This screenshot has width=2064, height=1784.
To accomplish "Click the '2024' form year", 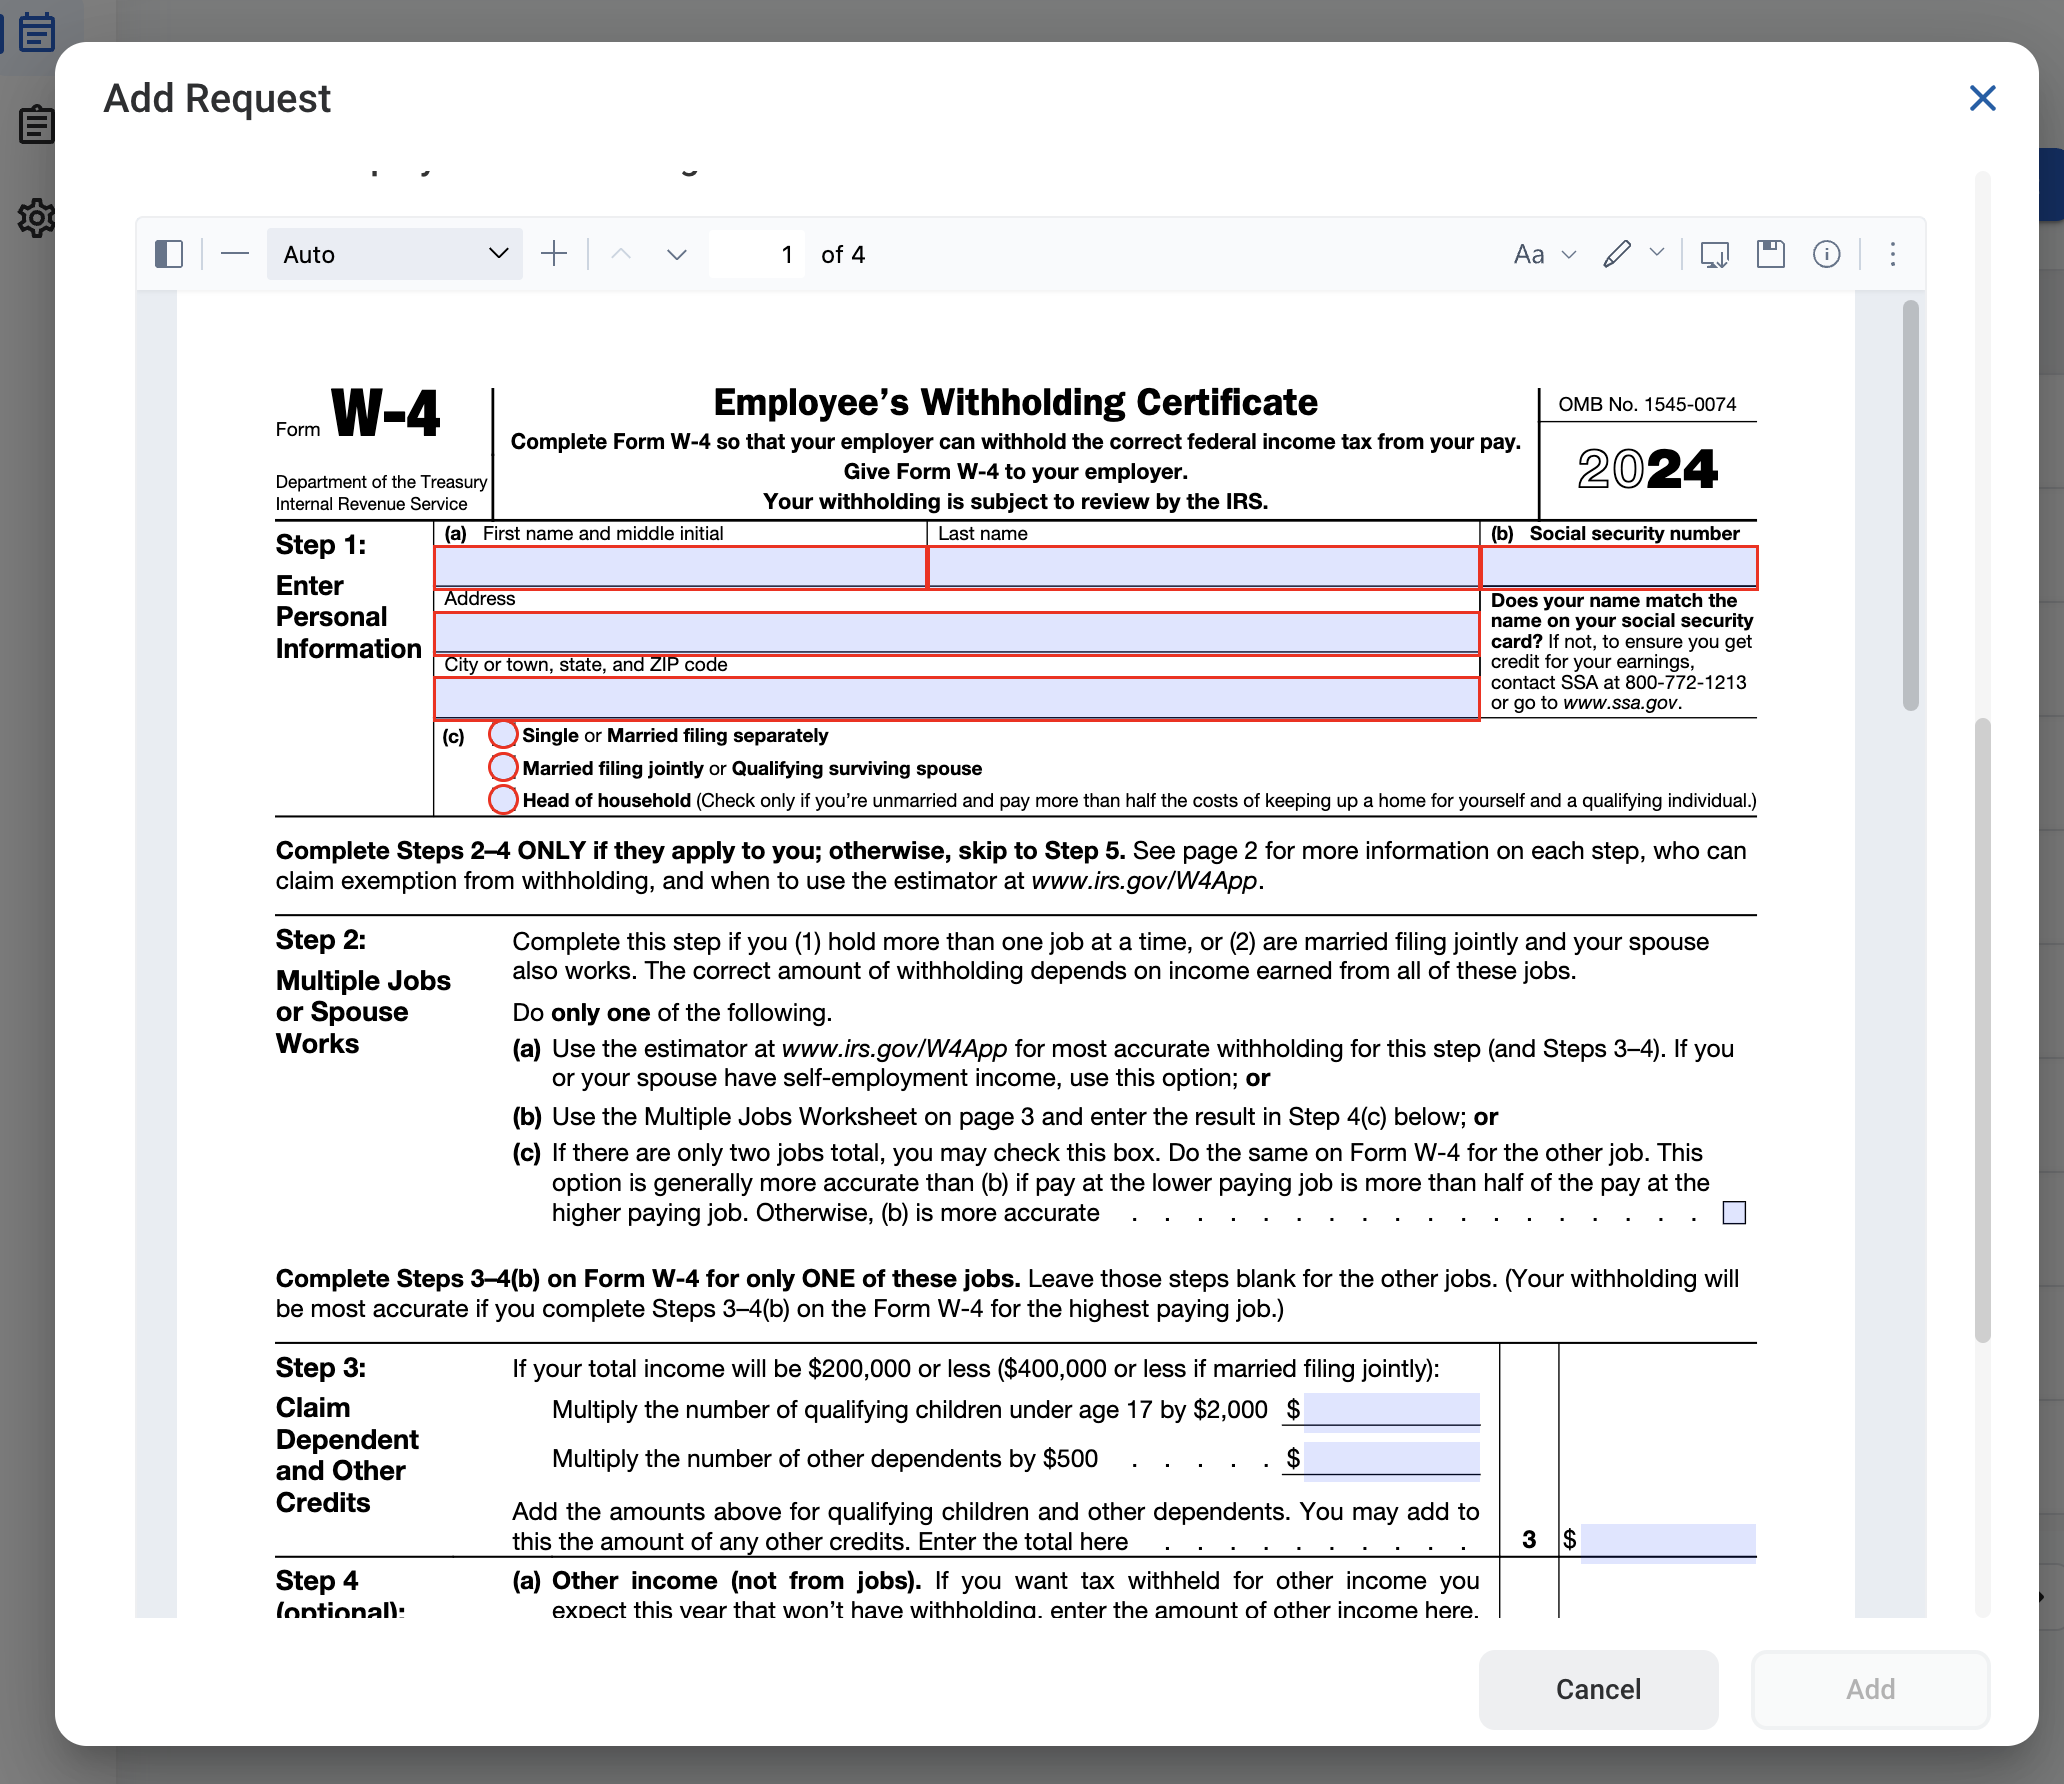I will click(x=1647, y=469).
